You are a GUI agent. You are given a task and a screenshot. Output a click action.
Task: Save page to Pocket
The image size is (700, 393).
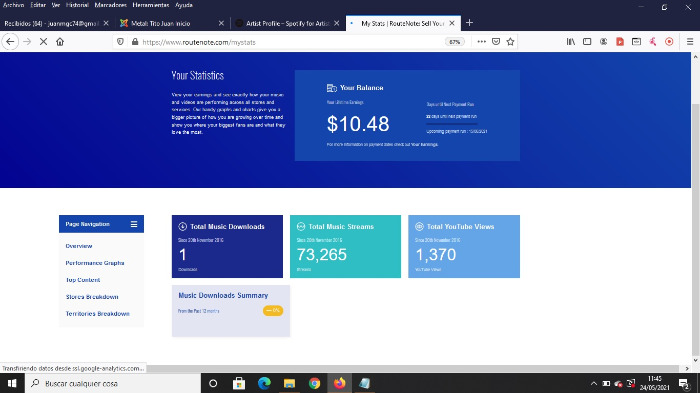click(x=496, y=42)
